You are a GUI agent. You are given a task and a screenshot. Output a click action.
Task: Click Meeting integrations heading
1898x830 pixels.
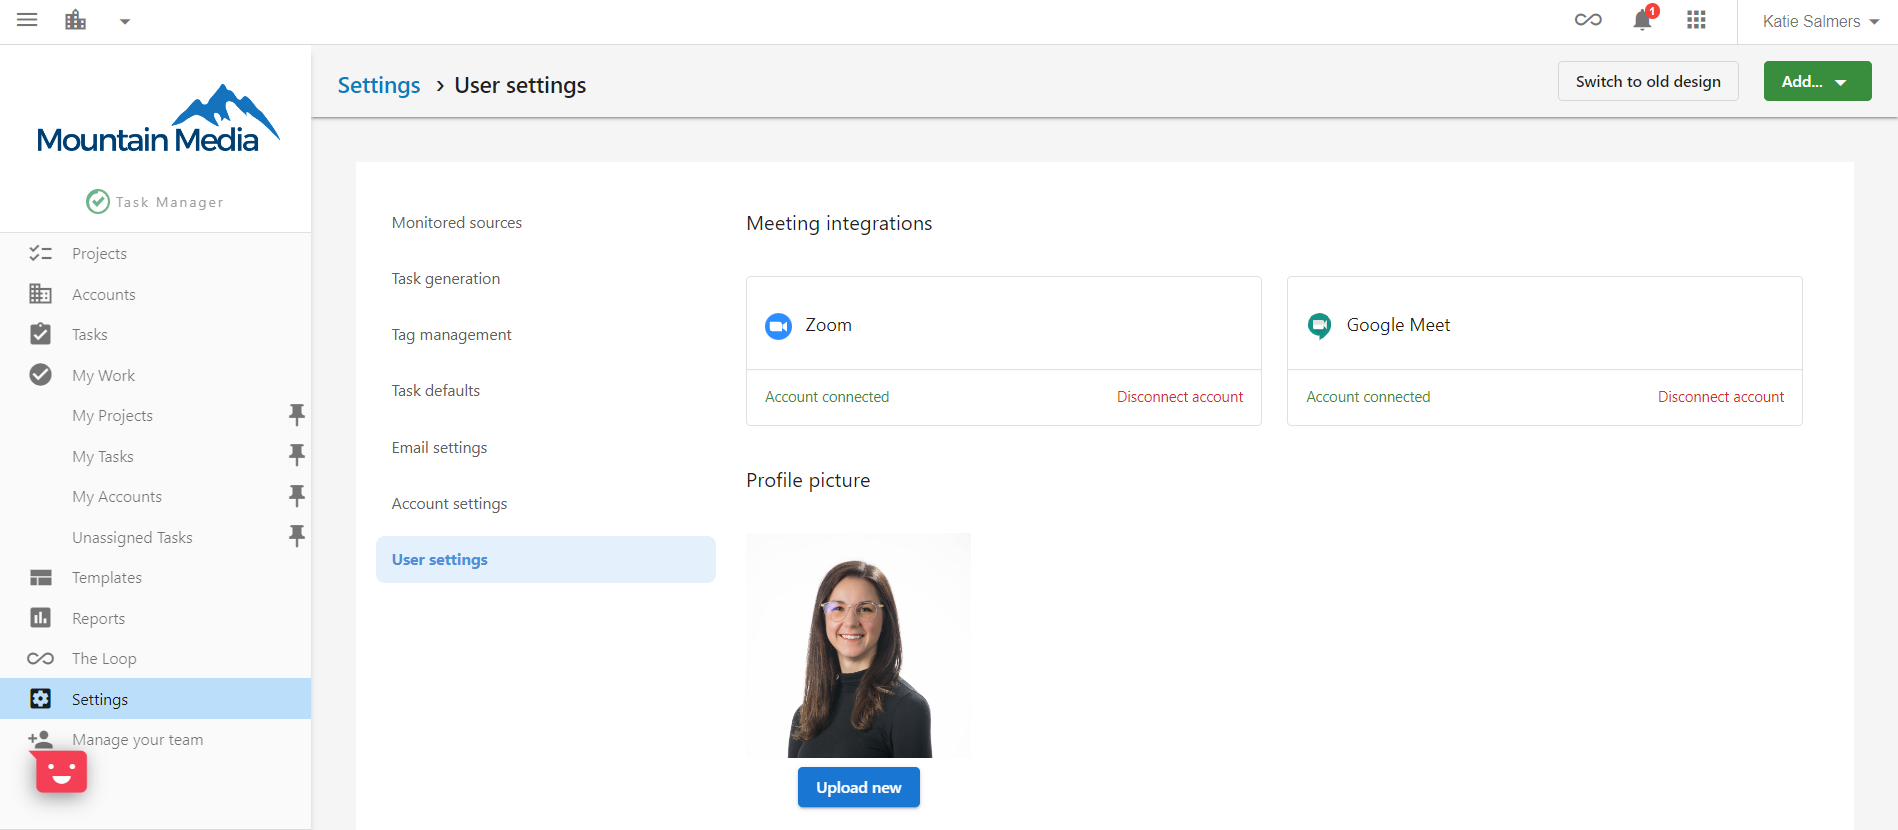[x=839, y=223]
